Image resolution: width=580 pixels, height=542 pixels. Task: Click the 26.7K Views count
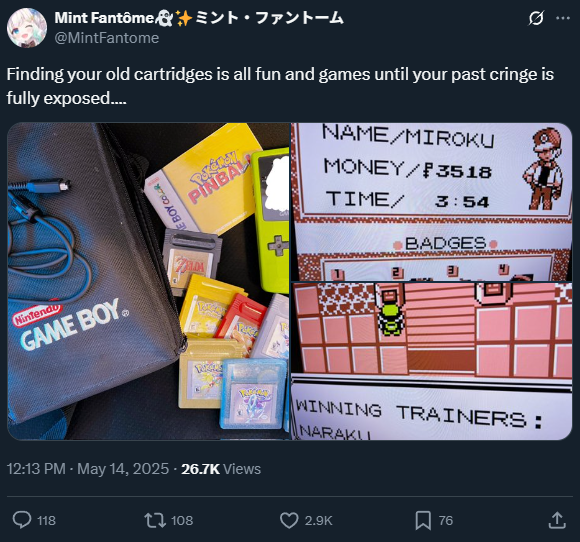(x=221, y=469)
